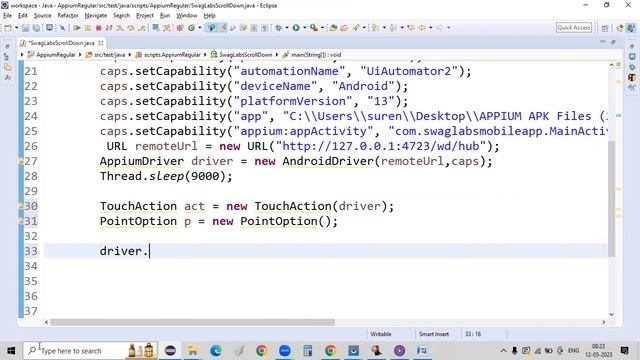Image resolution: width=640 pixels, height=360 pixels.
Task: Click the warning marker on line 27
Action: coord(20,161)
